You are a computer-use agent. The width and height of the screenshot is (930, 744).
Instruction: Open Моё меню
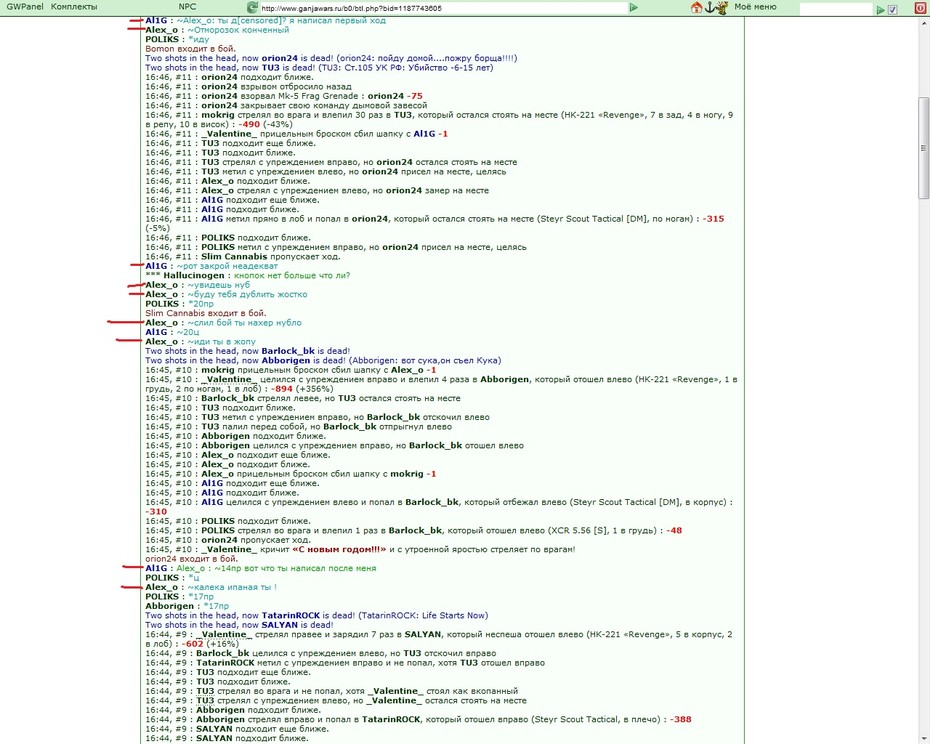[x=755, y=7]
